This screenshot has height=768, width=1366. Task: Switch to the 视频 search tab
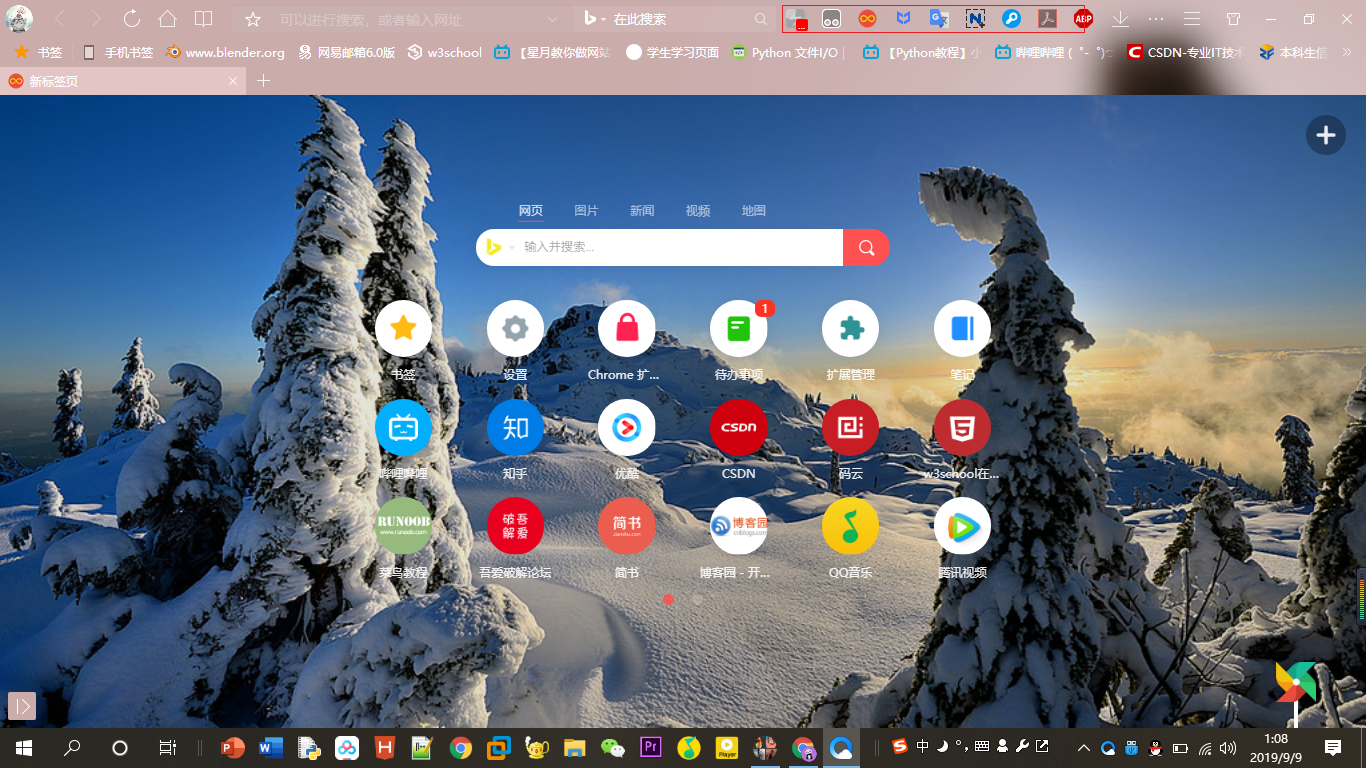click(x=698, y=210)
